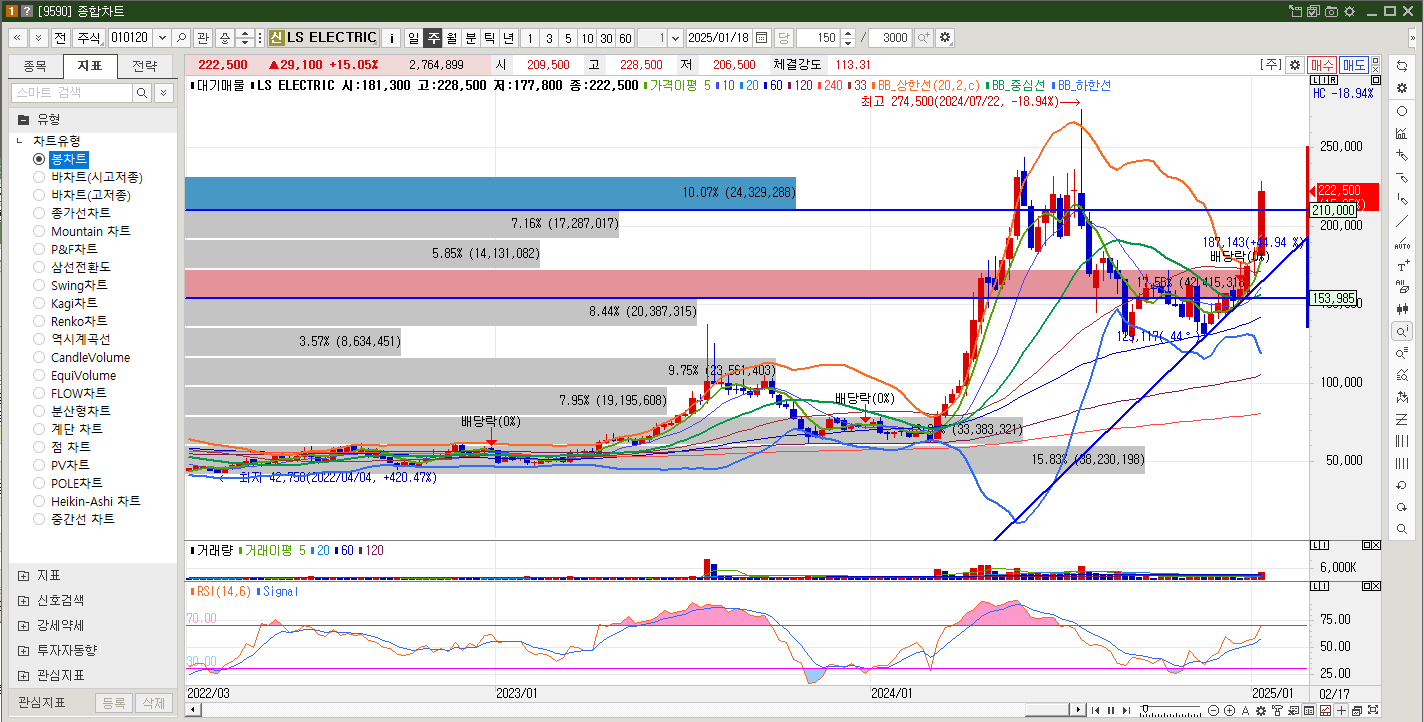Click the capture camera icon in title bar

click(x=1330, y=11)
